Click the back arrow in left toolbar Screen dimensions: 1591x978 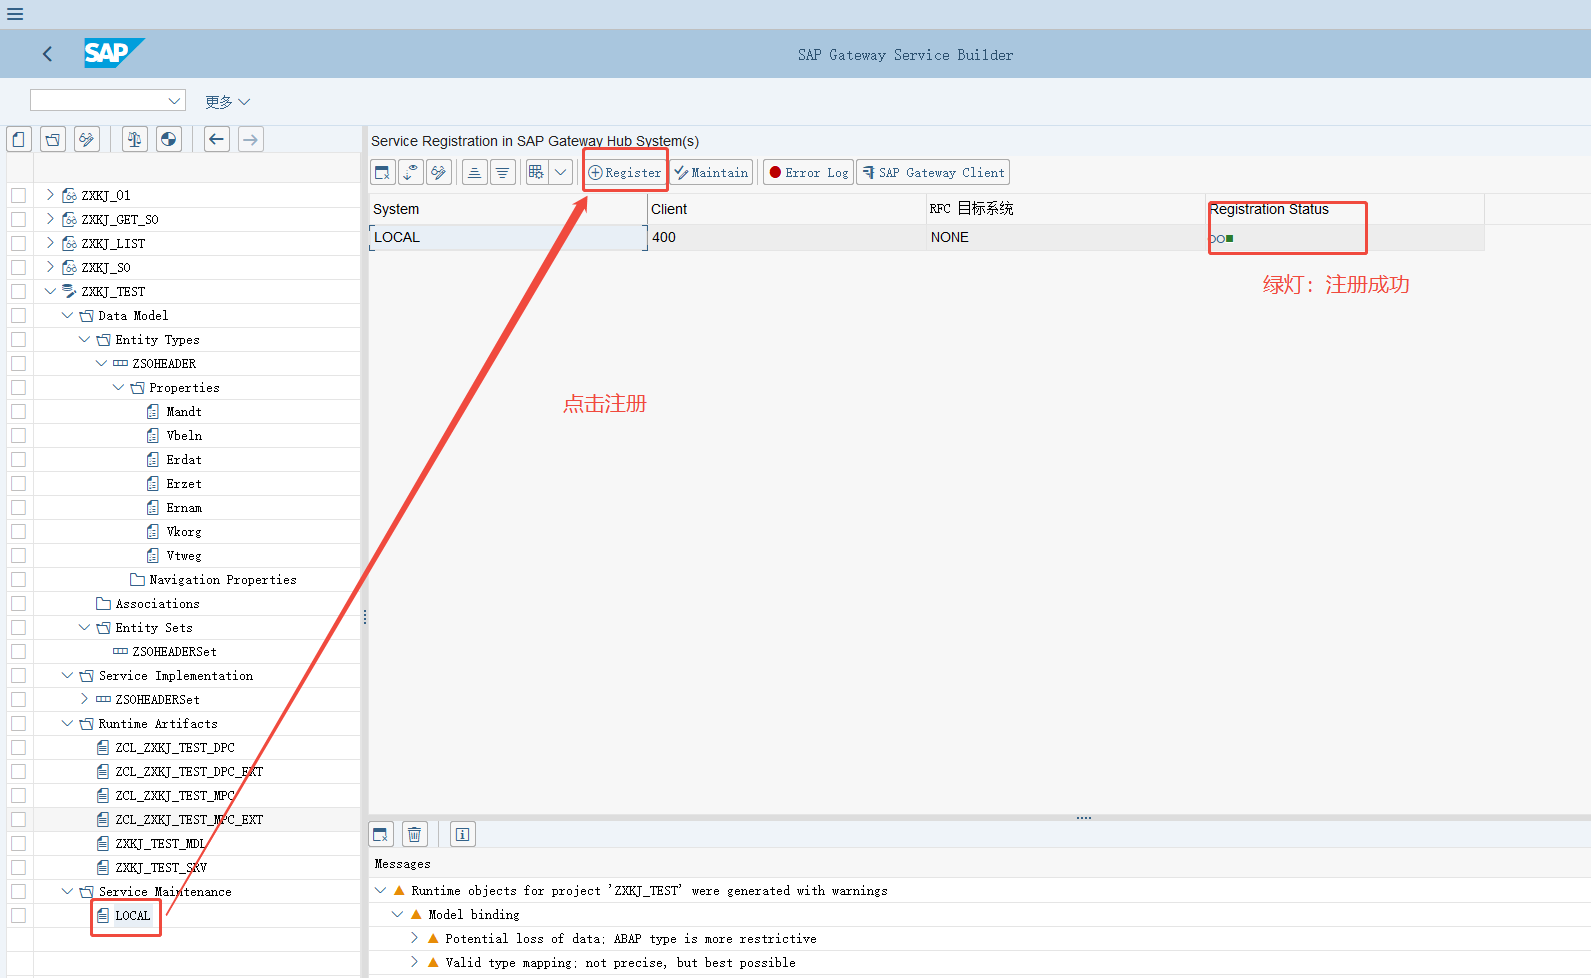(217, 139)
